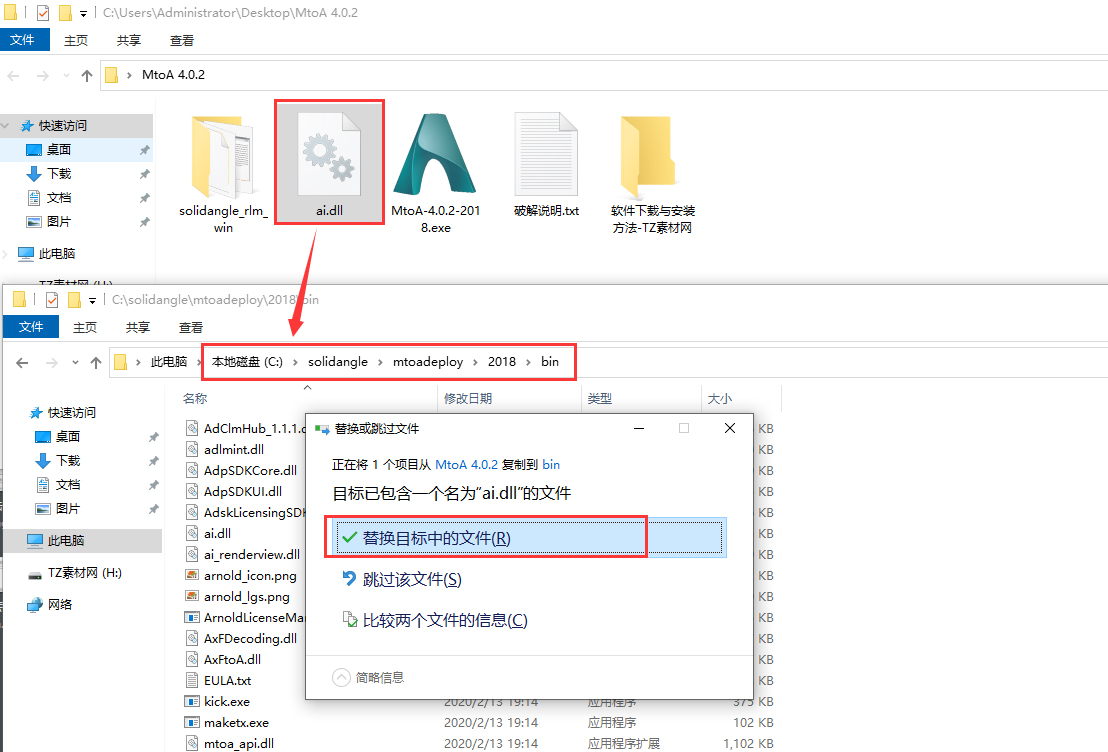Click Back arrow in bin window
1108x752 pixels.
23,363
